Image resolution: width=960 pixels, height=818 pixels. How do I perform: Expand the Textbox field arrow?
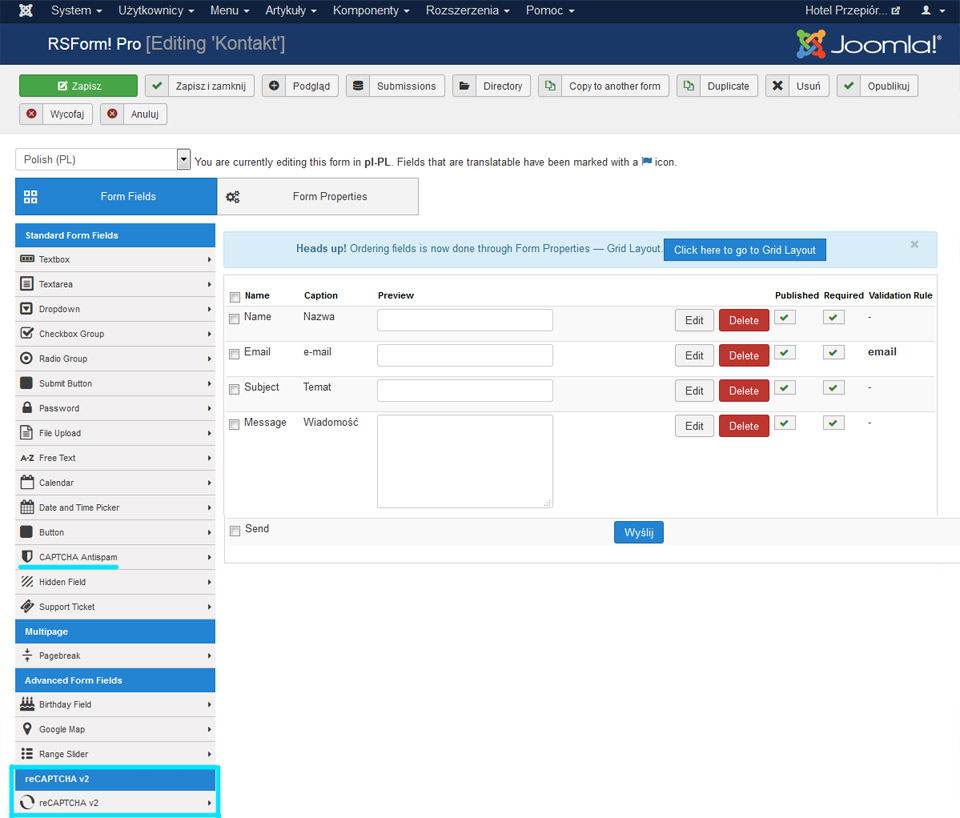(209, 260)
